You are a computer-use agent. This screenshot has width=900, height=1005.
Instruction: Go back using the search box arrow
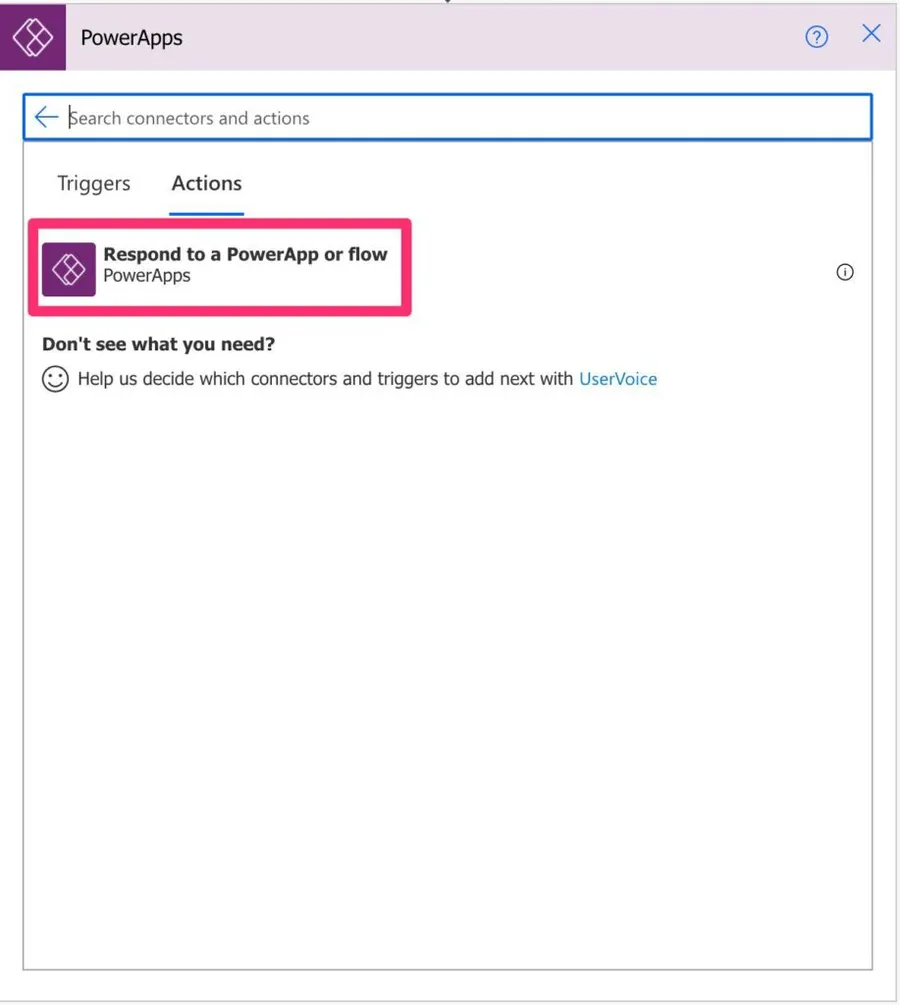click(x=46, y=118)
